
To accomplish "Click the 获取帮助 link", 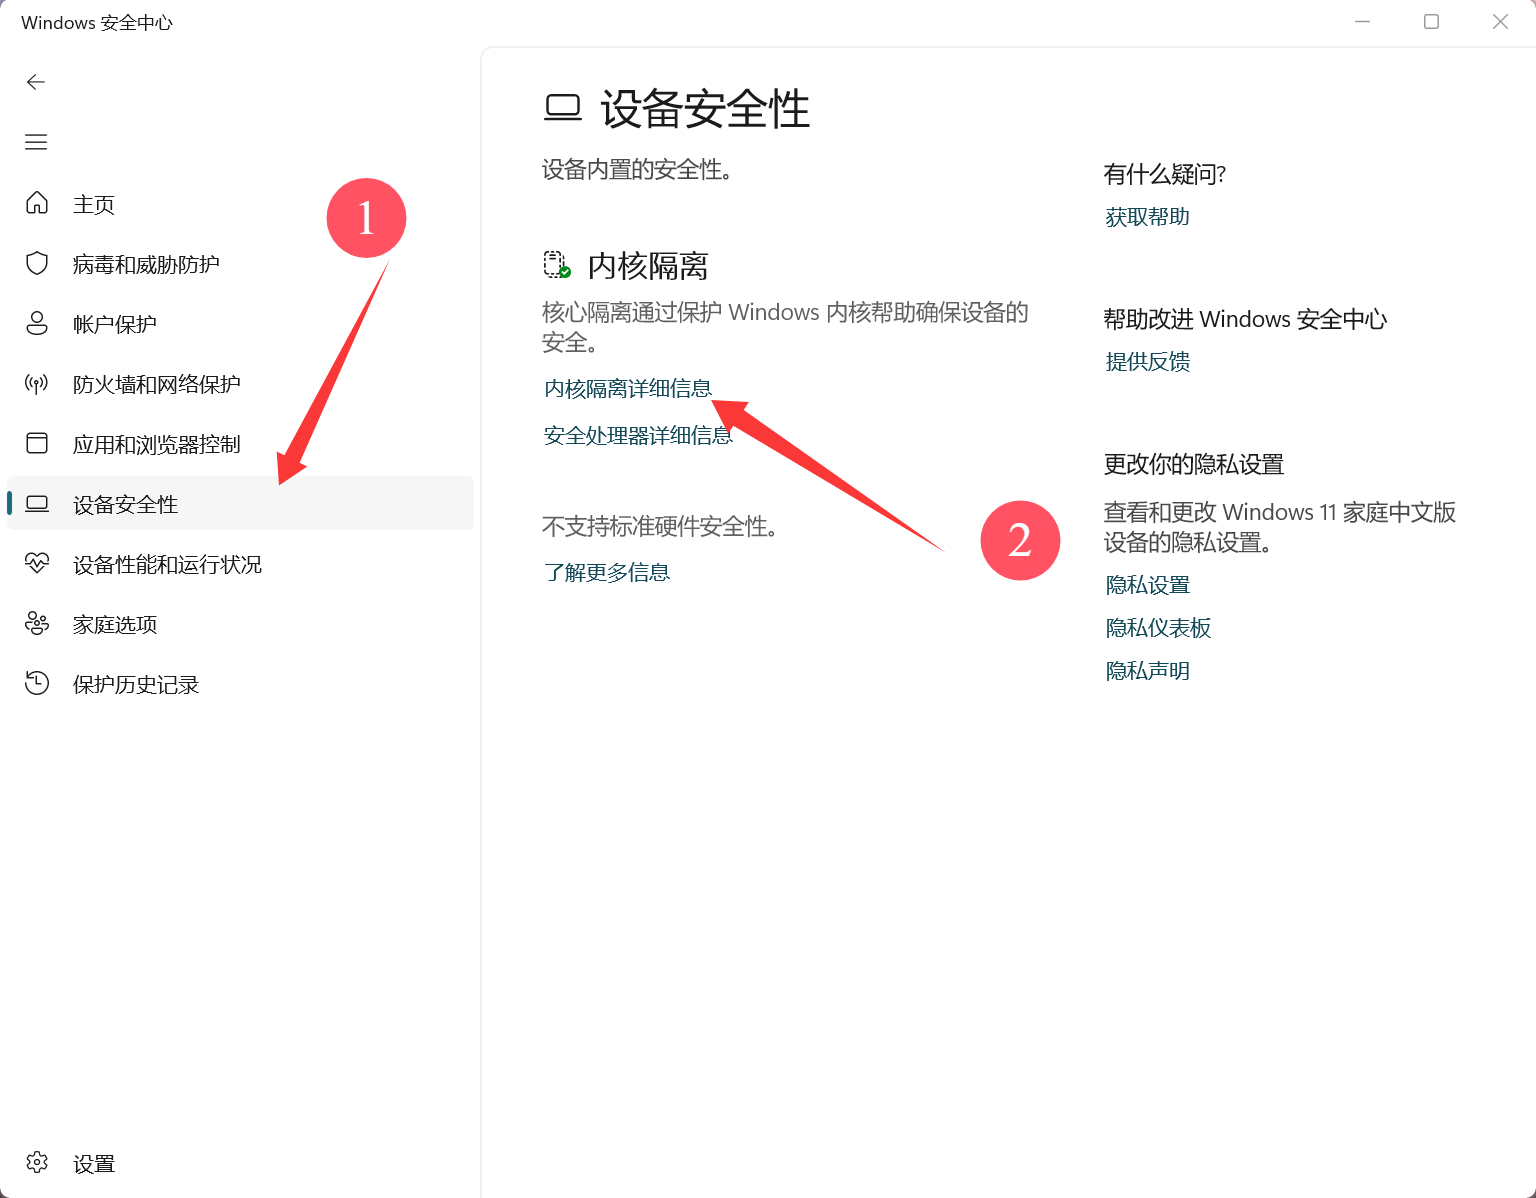I will pyautogui.click(x=1147, y=217).
